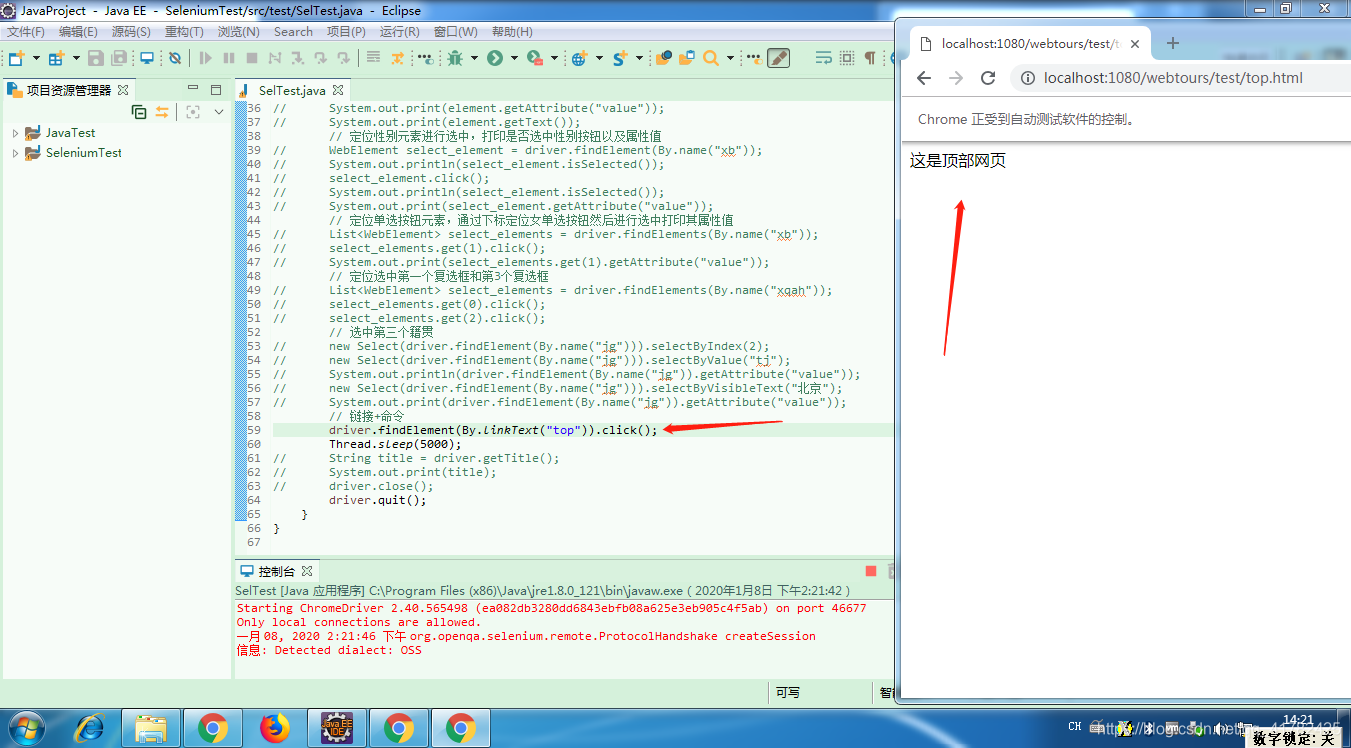Click Collapse All in project explorer
The height and width of the screenshot is (748, 1351).
pos(139,112)
